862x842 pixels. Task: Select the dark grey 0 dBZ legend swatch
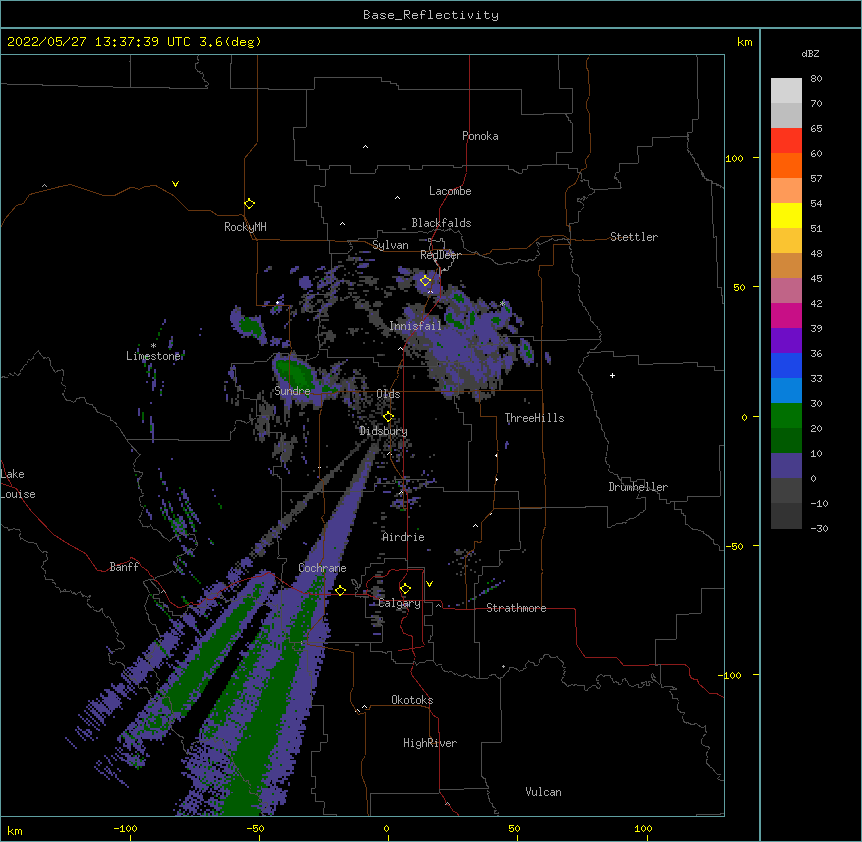[x=786, y=491]
